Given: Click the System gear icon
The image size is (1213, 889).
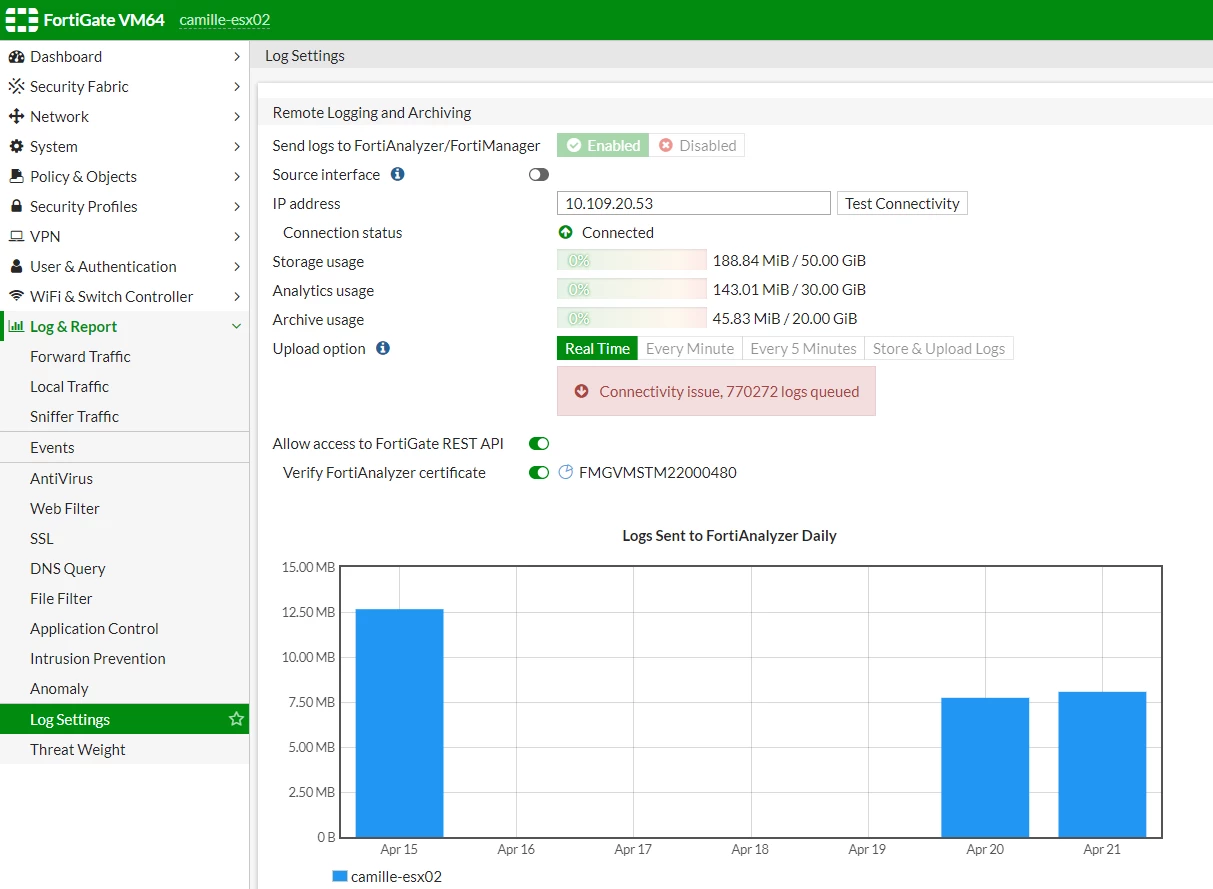Looking at the screenshot, I should pyautogui.click(x=16, y=147).
